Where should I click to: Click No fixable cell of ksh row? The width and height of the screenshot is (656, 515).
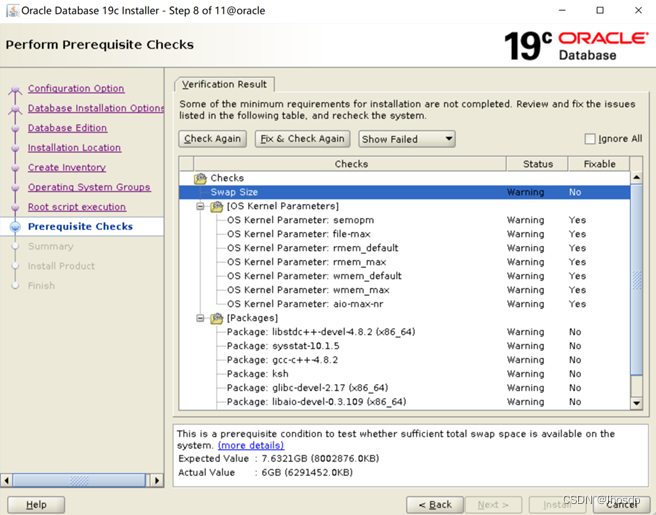tap(575, 374)
